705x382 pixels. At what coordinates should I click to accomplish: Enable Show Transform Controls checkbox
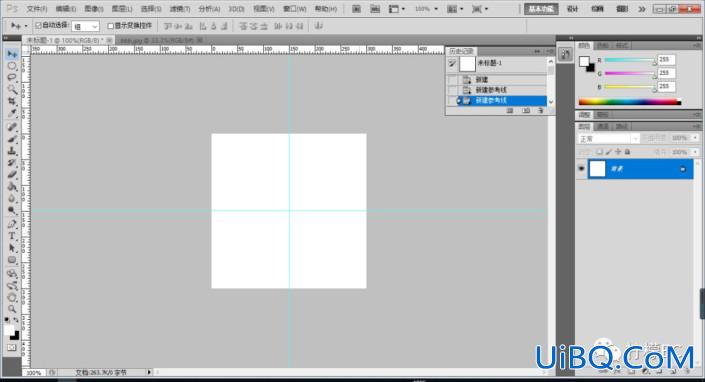(111, 26)
